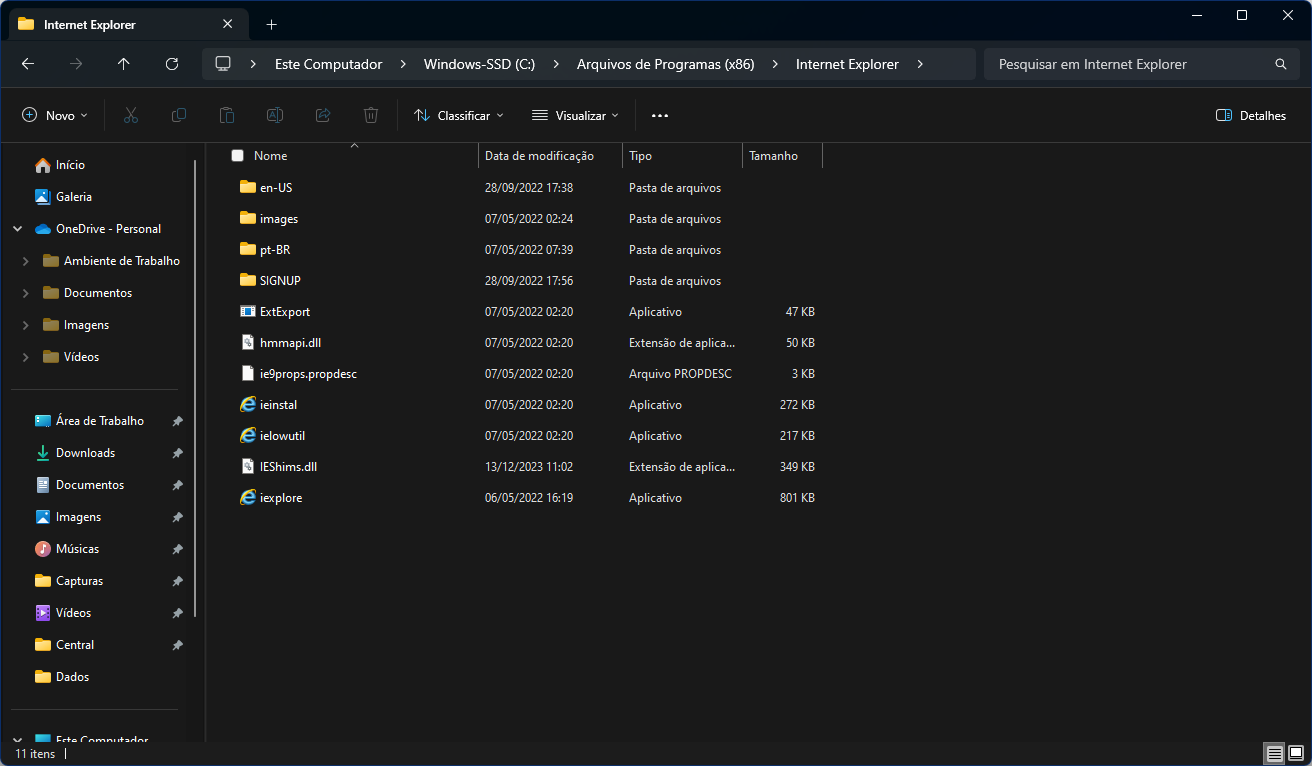Open a new tab with plus button
The height and width of the screenshot is (766, 1312).
[x=271, y=24]
